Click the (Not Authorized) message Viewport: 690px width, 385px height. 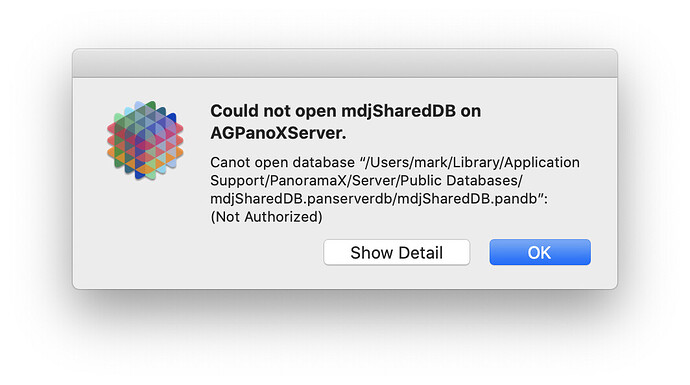266,217
